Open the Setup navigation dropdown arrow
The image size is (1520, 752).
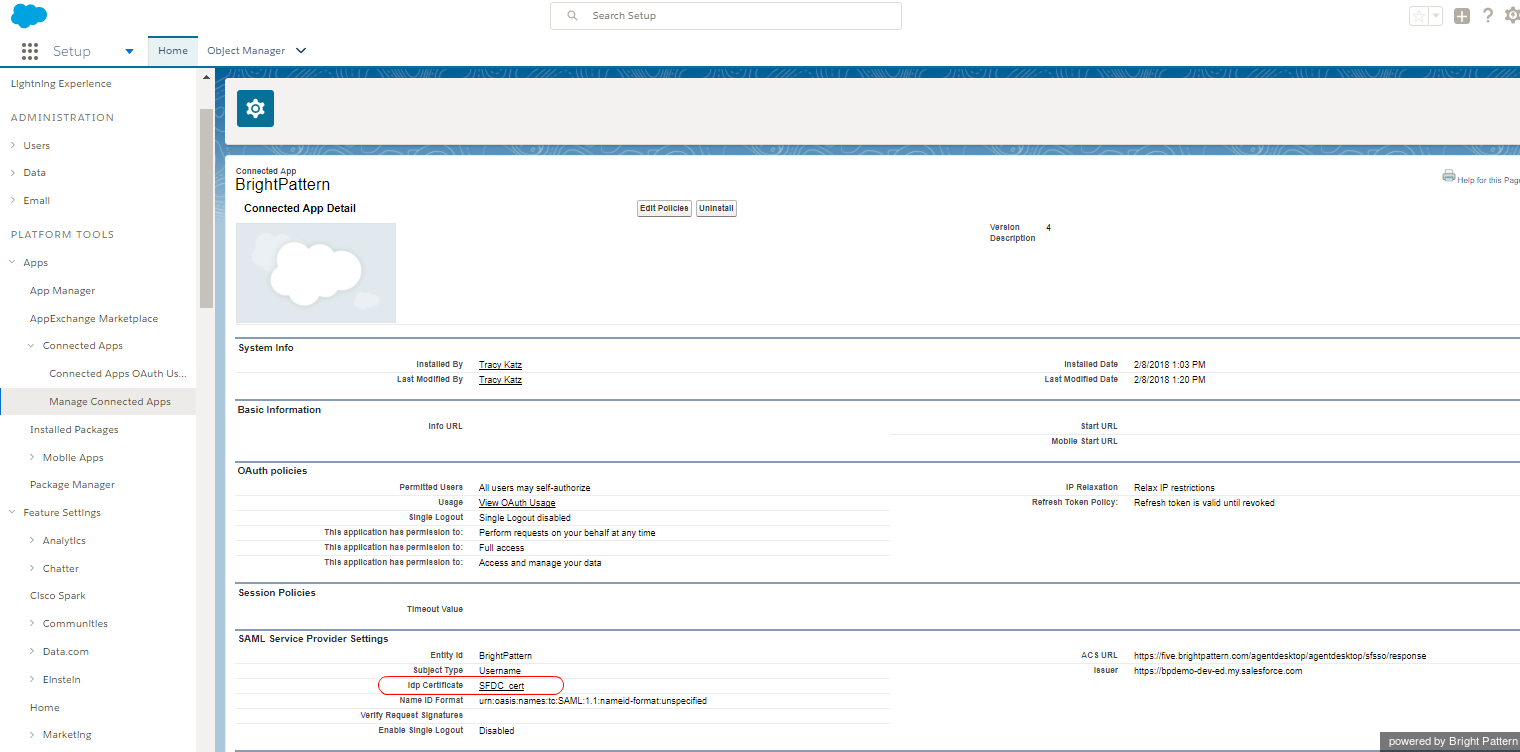[x=129, y=51]
